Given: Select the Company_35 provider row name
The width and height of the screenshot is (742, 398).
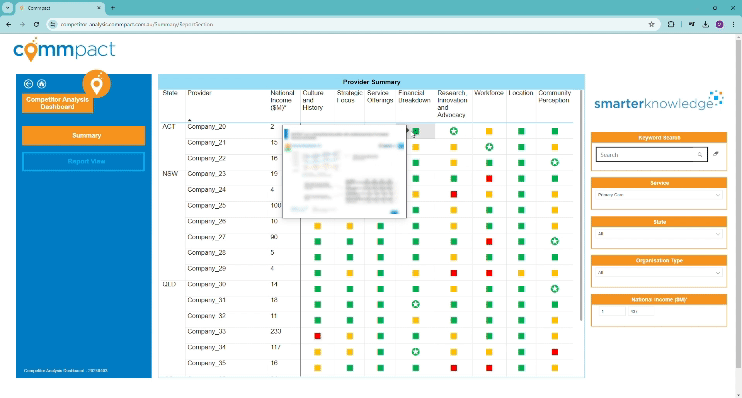Looking at the screenshot, I should click(207, 363).
